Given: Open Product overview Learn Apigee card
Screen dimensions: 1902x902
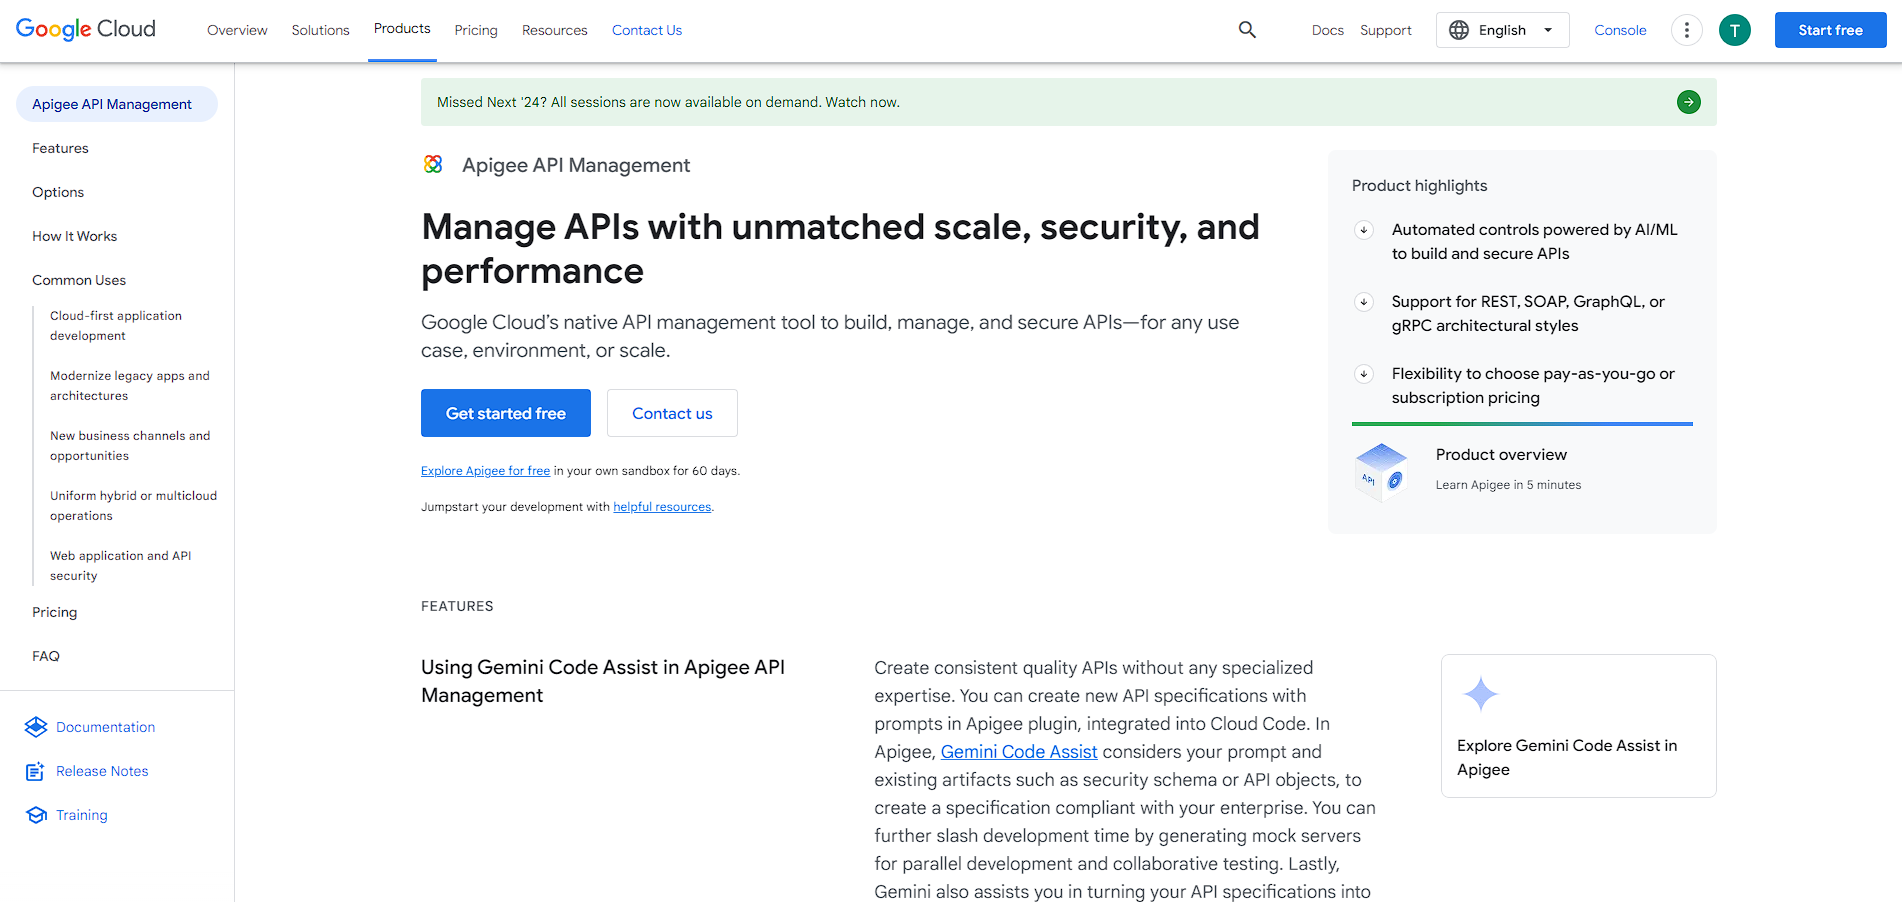Looking at the screenshot, I should pos(1522,471).
